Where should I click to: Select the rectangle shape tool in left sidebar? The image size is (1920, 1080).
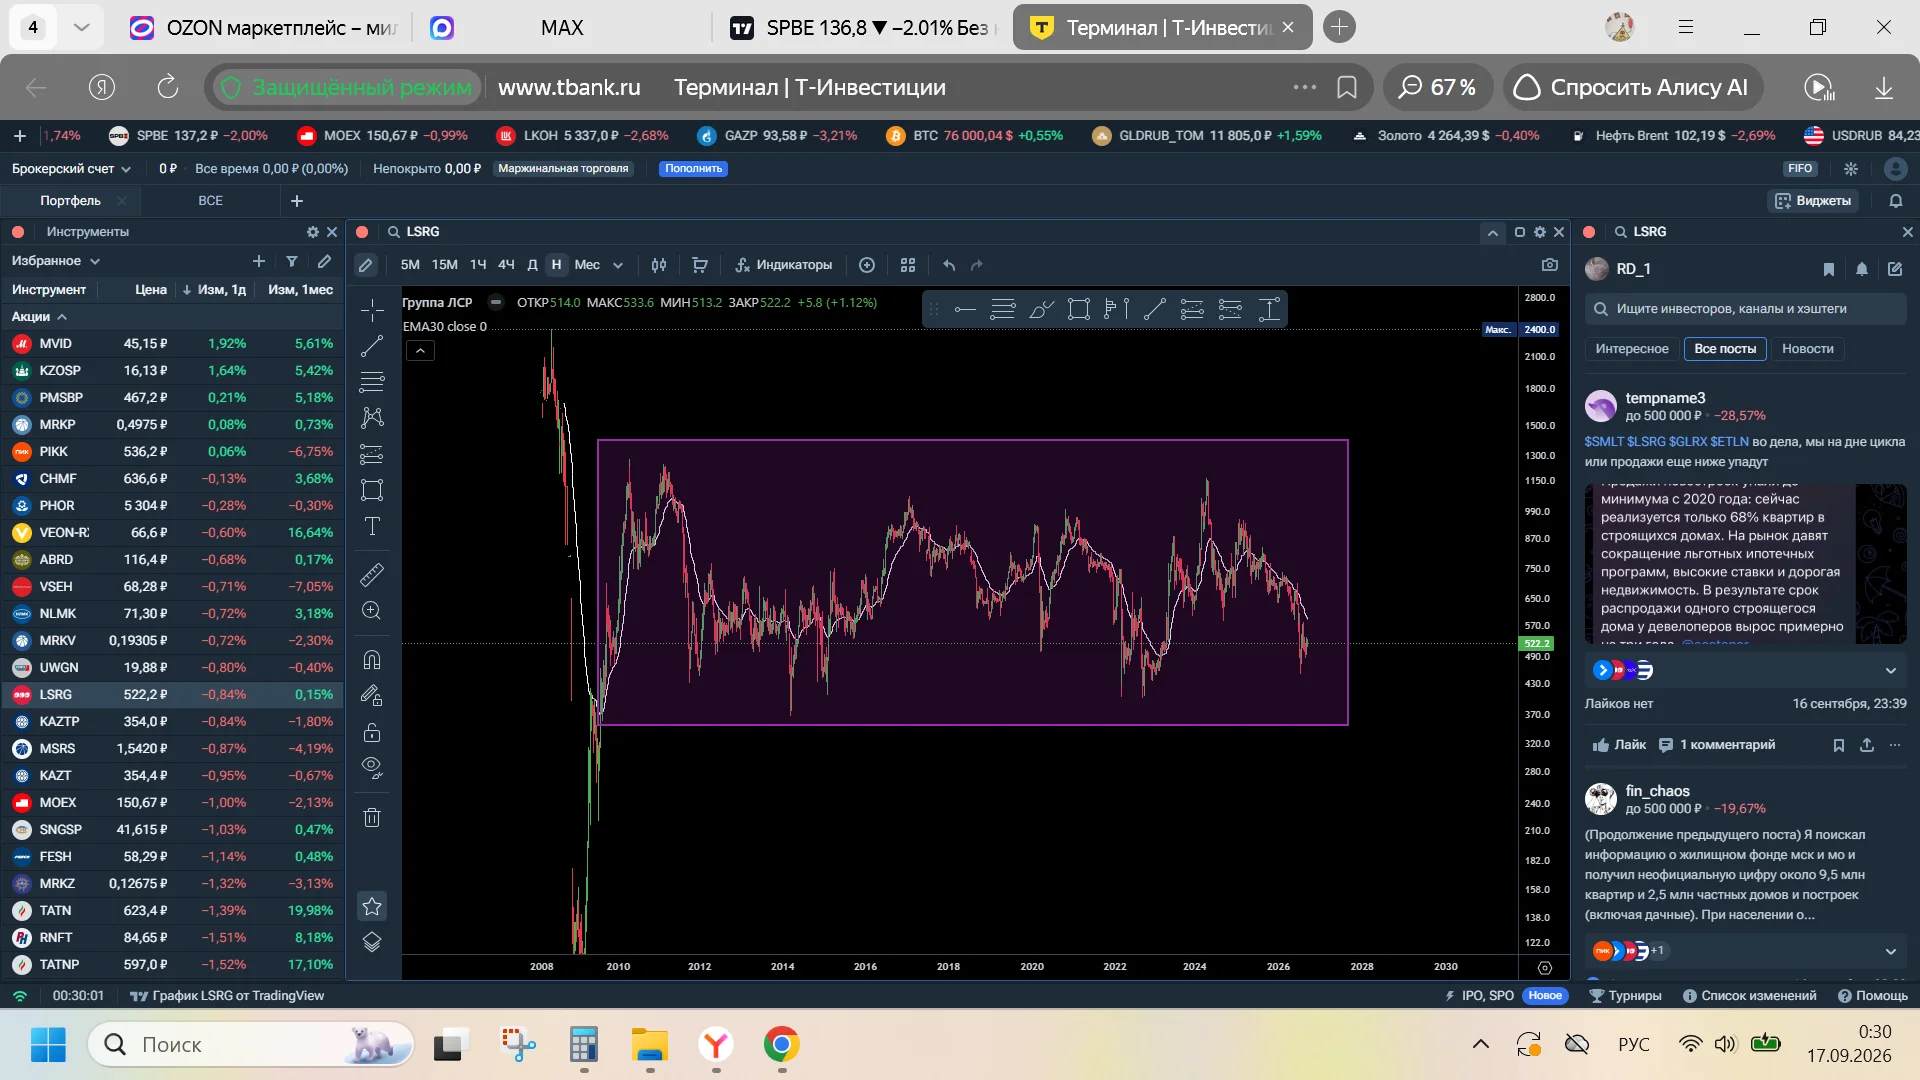tap(372, 490)
